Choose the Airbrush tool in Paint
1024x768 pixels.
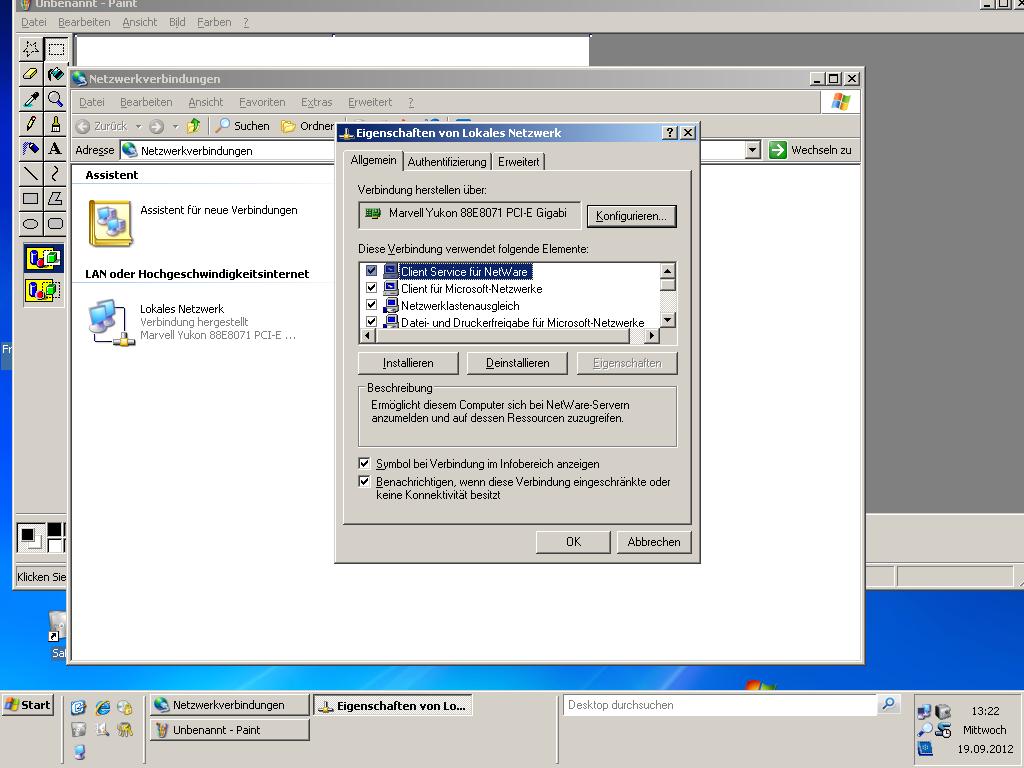(x=30, y=148)
